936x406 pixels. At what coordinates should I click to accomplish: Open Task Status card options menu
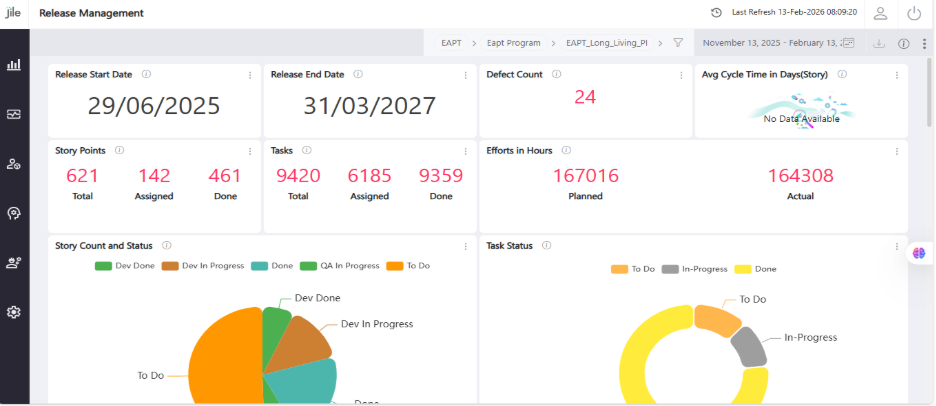[897, 247]
